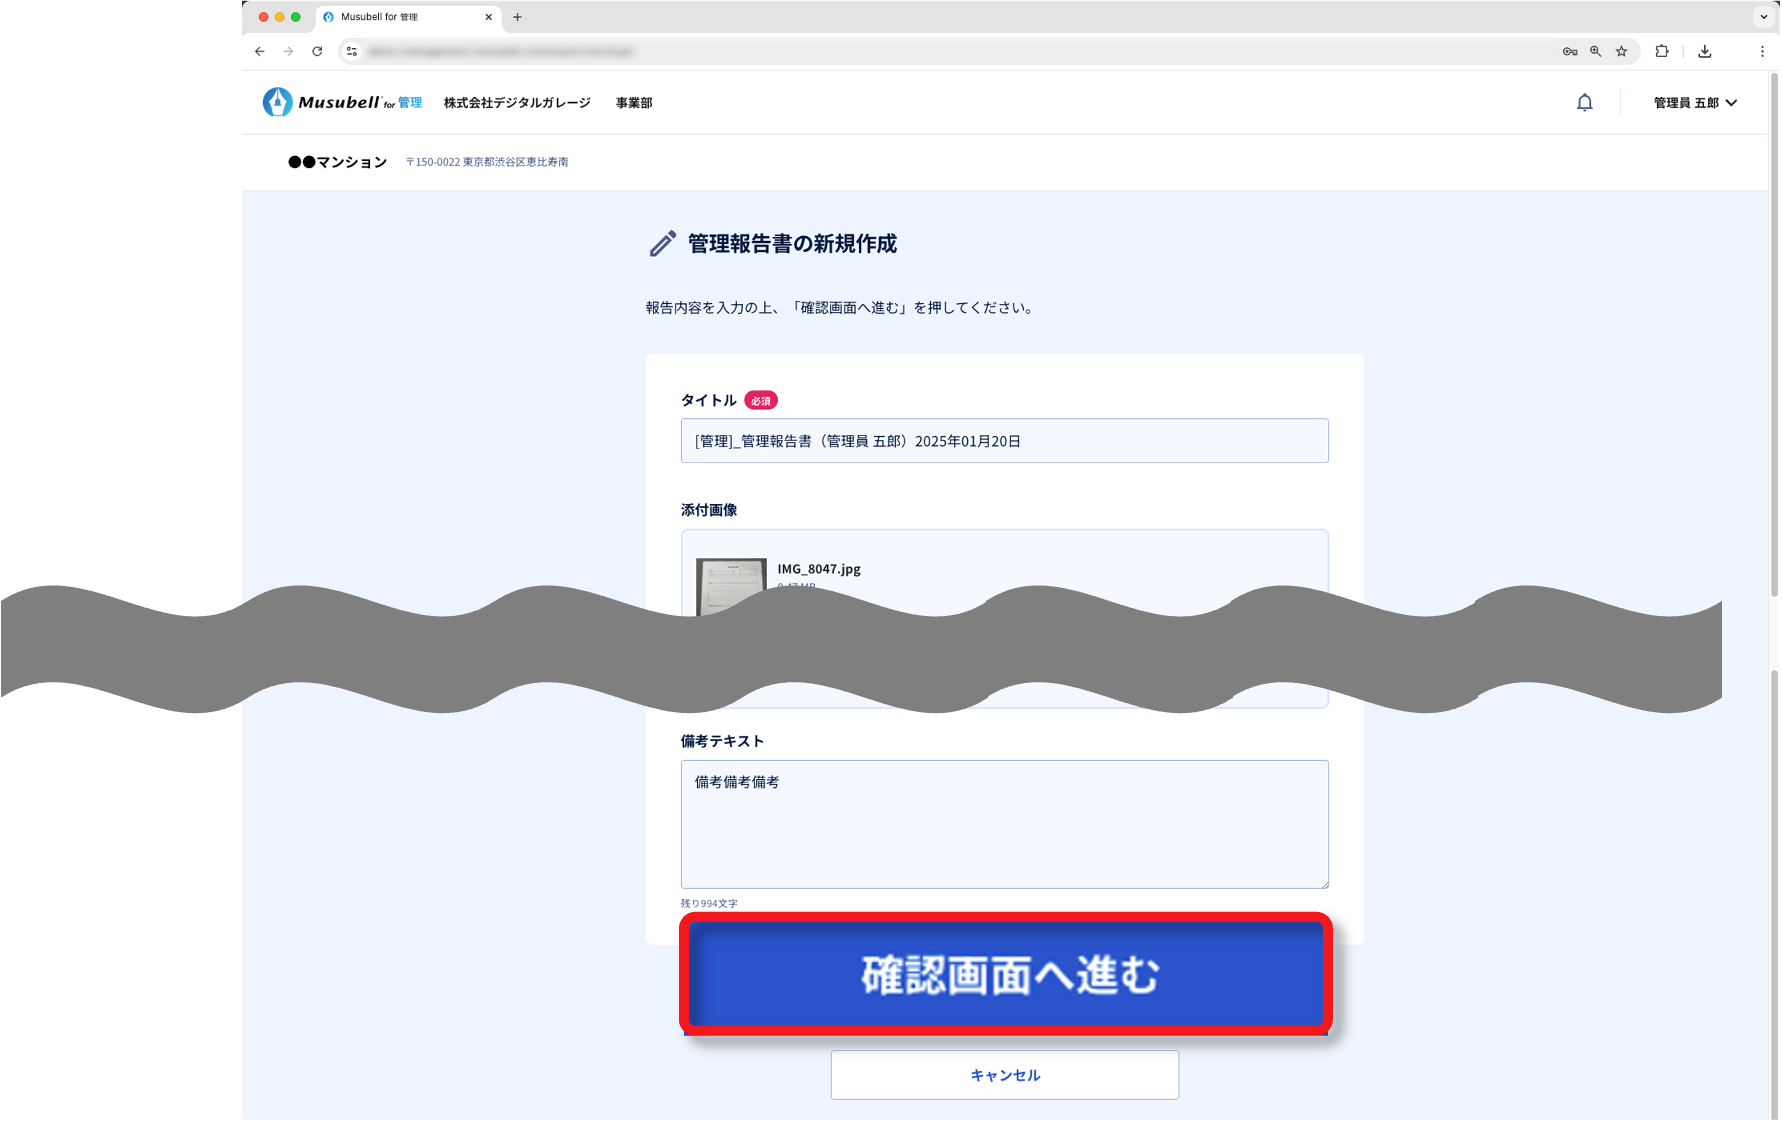Expand the 管理員 五郎 user menu
This screenshot has height=1122, width=1782.
pos(1695,103)
